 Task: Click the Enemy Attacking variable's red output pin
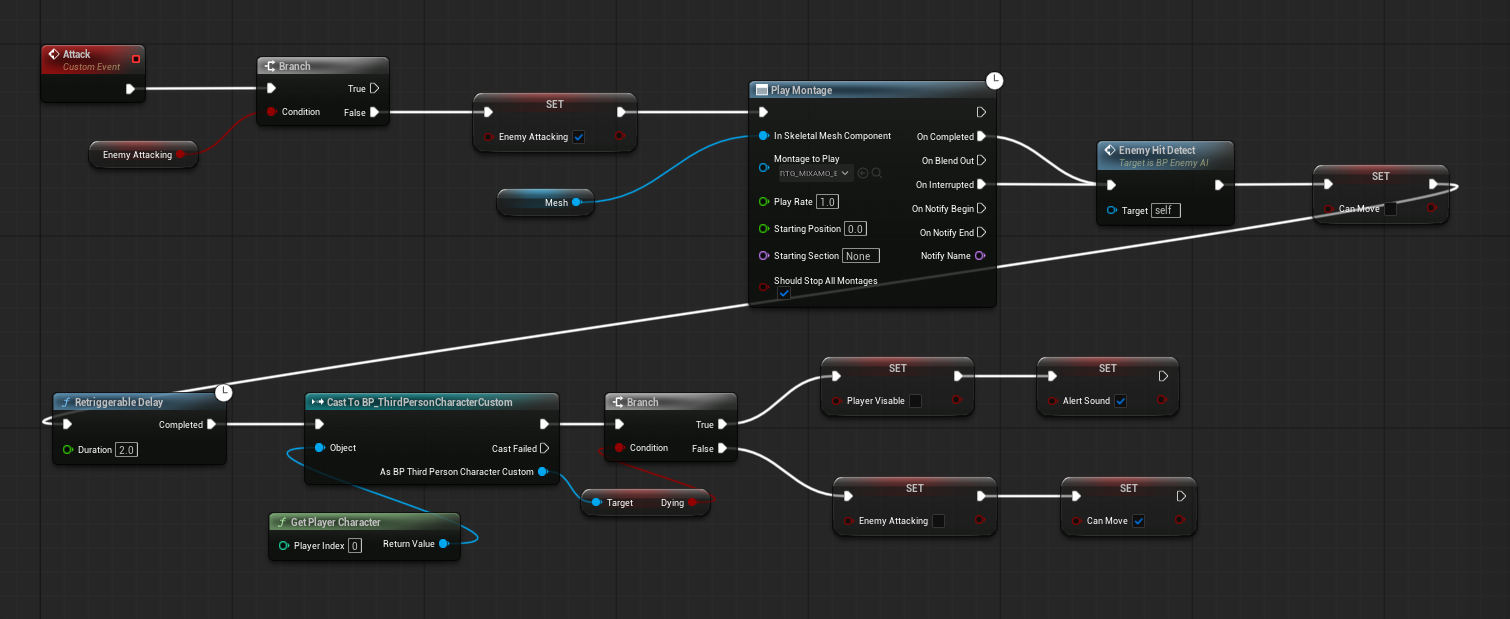[180, 155]
